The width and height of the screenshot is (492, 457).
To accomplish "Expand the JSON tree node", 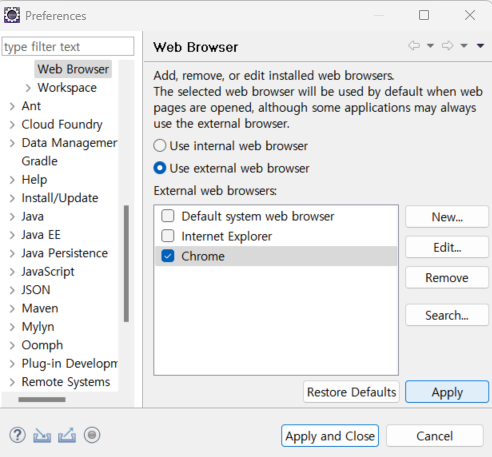I will point(12,290).
